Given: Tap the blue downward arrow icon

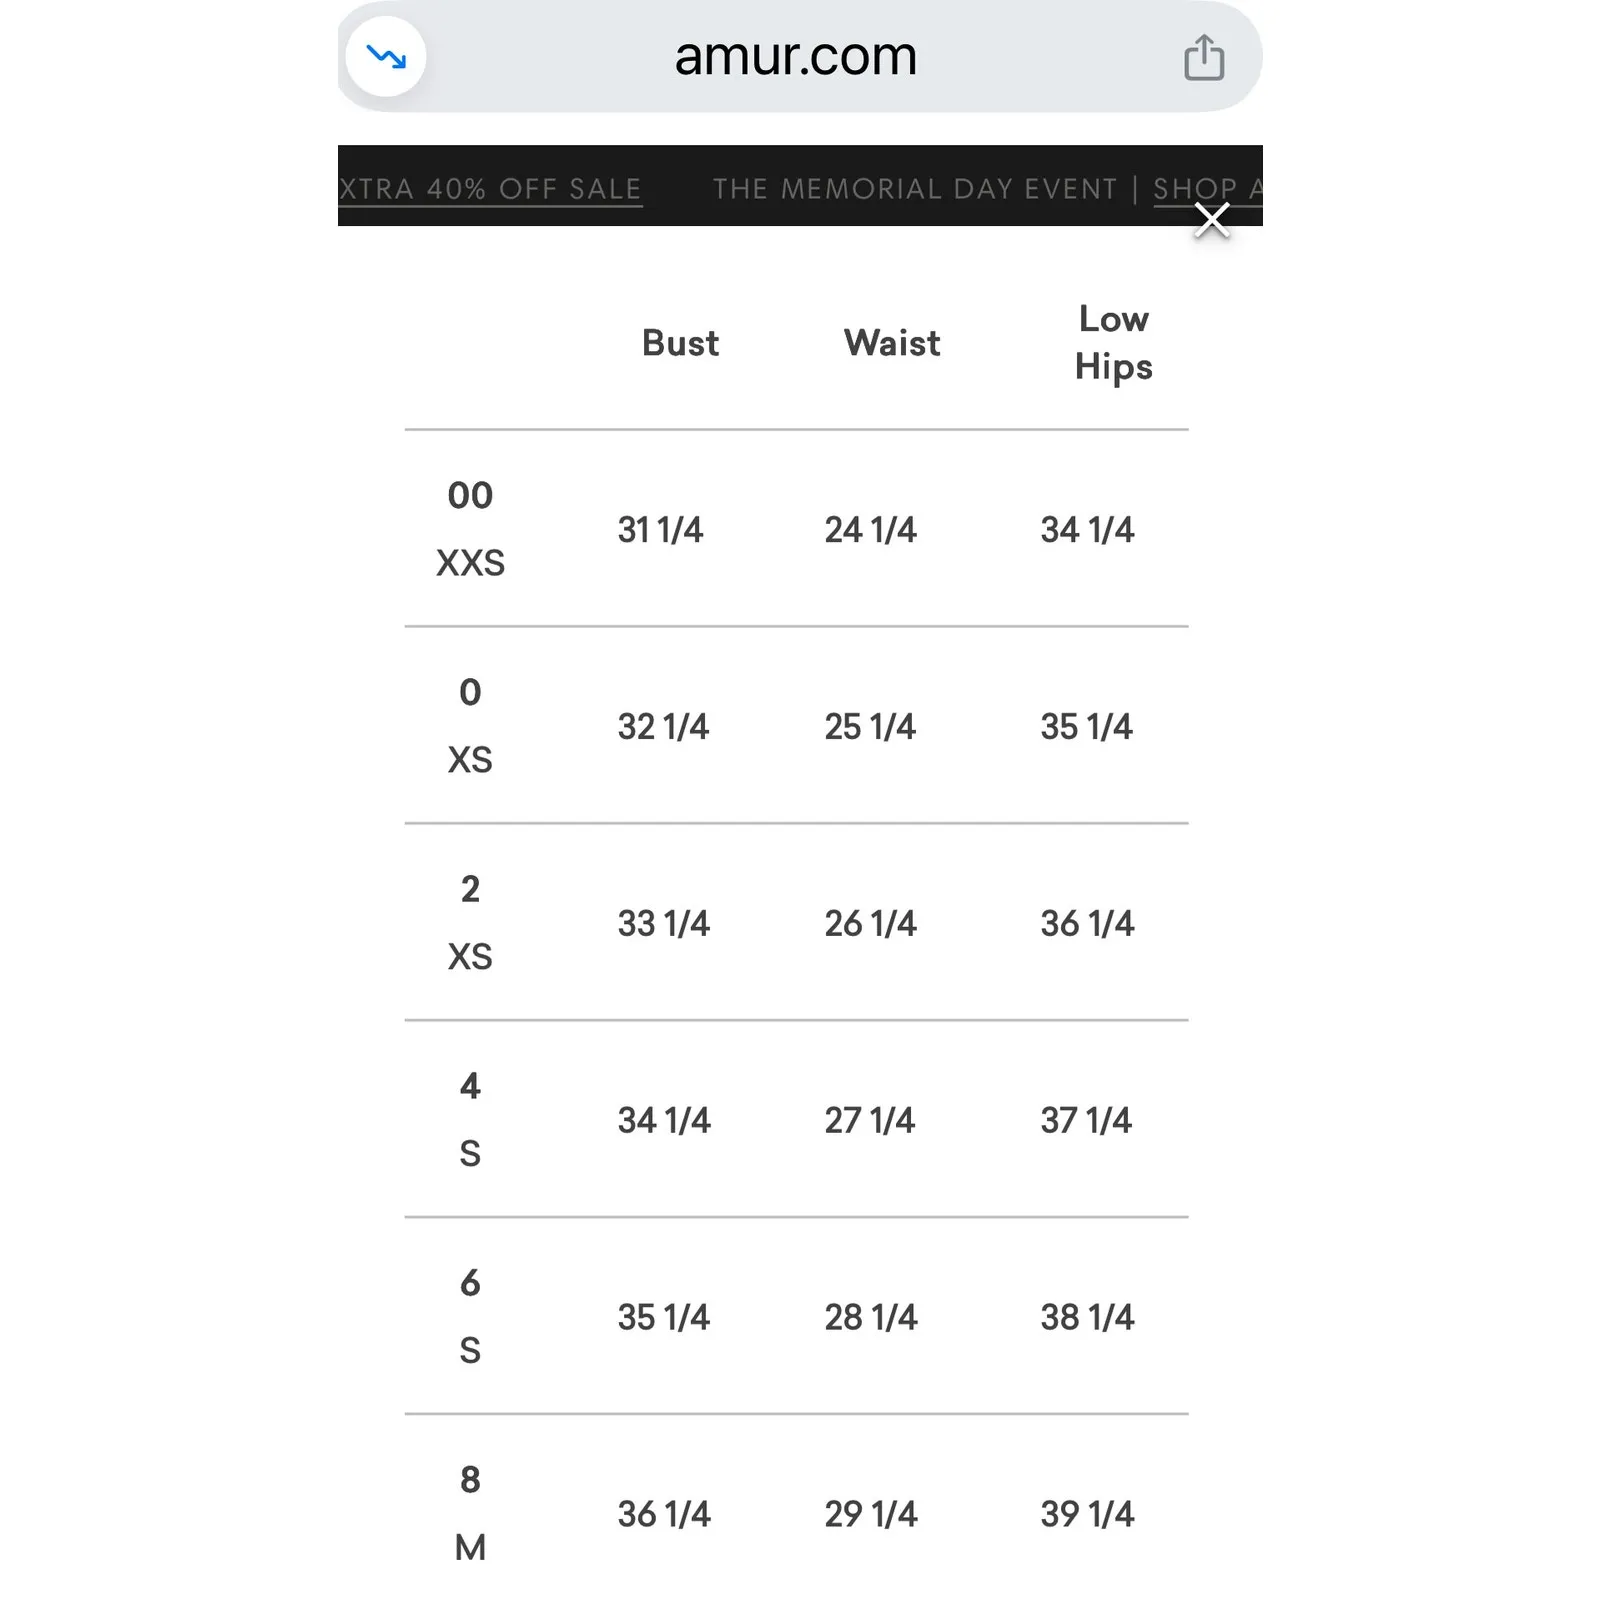Looking at the screenshot, I should pyautogui.click(x=386, y=57).
